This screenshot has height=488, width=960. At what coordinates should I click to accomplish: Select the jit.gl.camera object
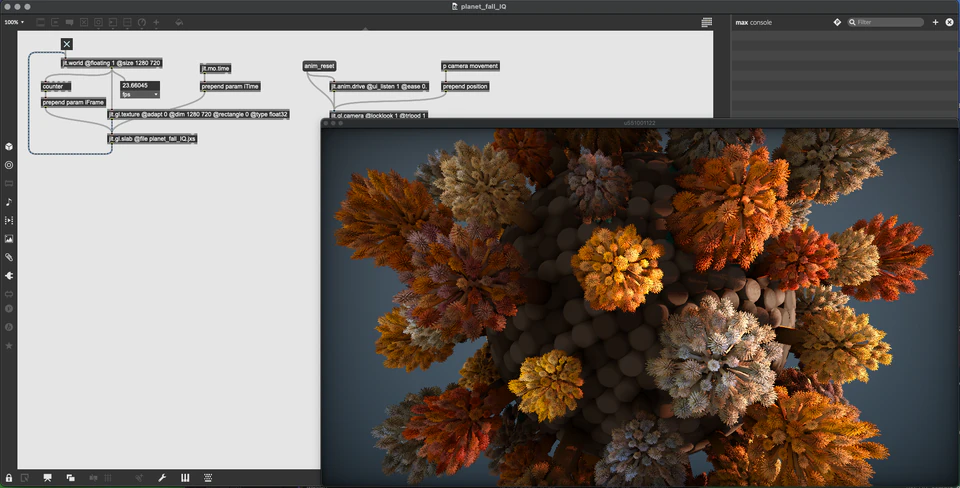[x=379, y=115]
